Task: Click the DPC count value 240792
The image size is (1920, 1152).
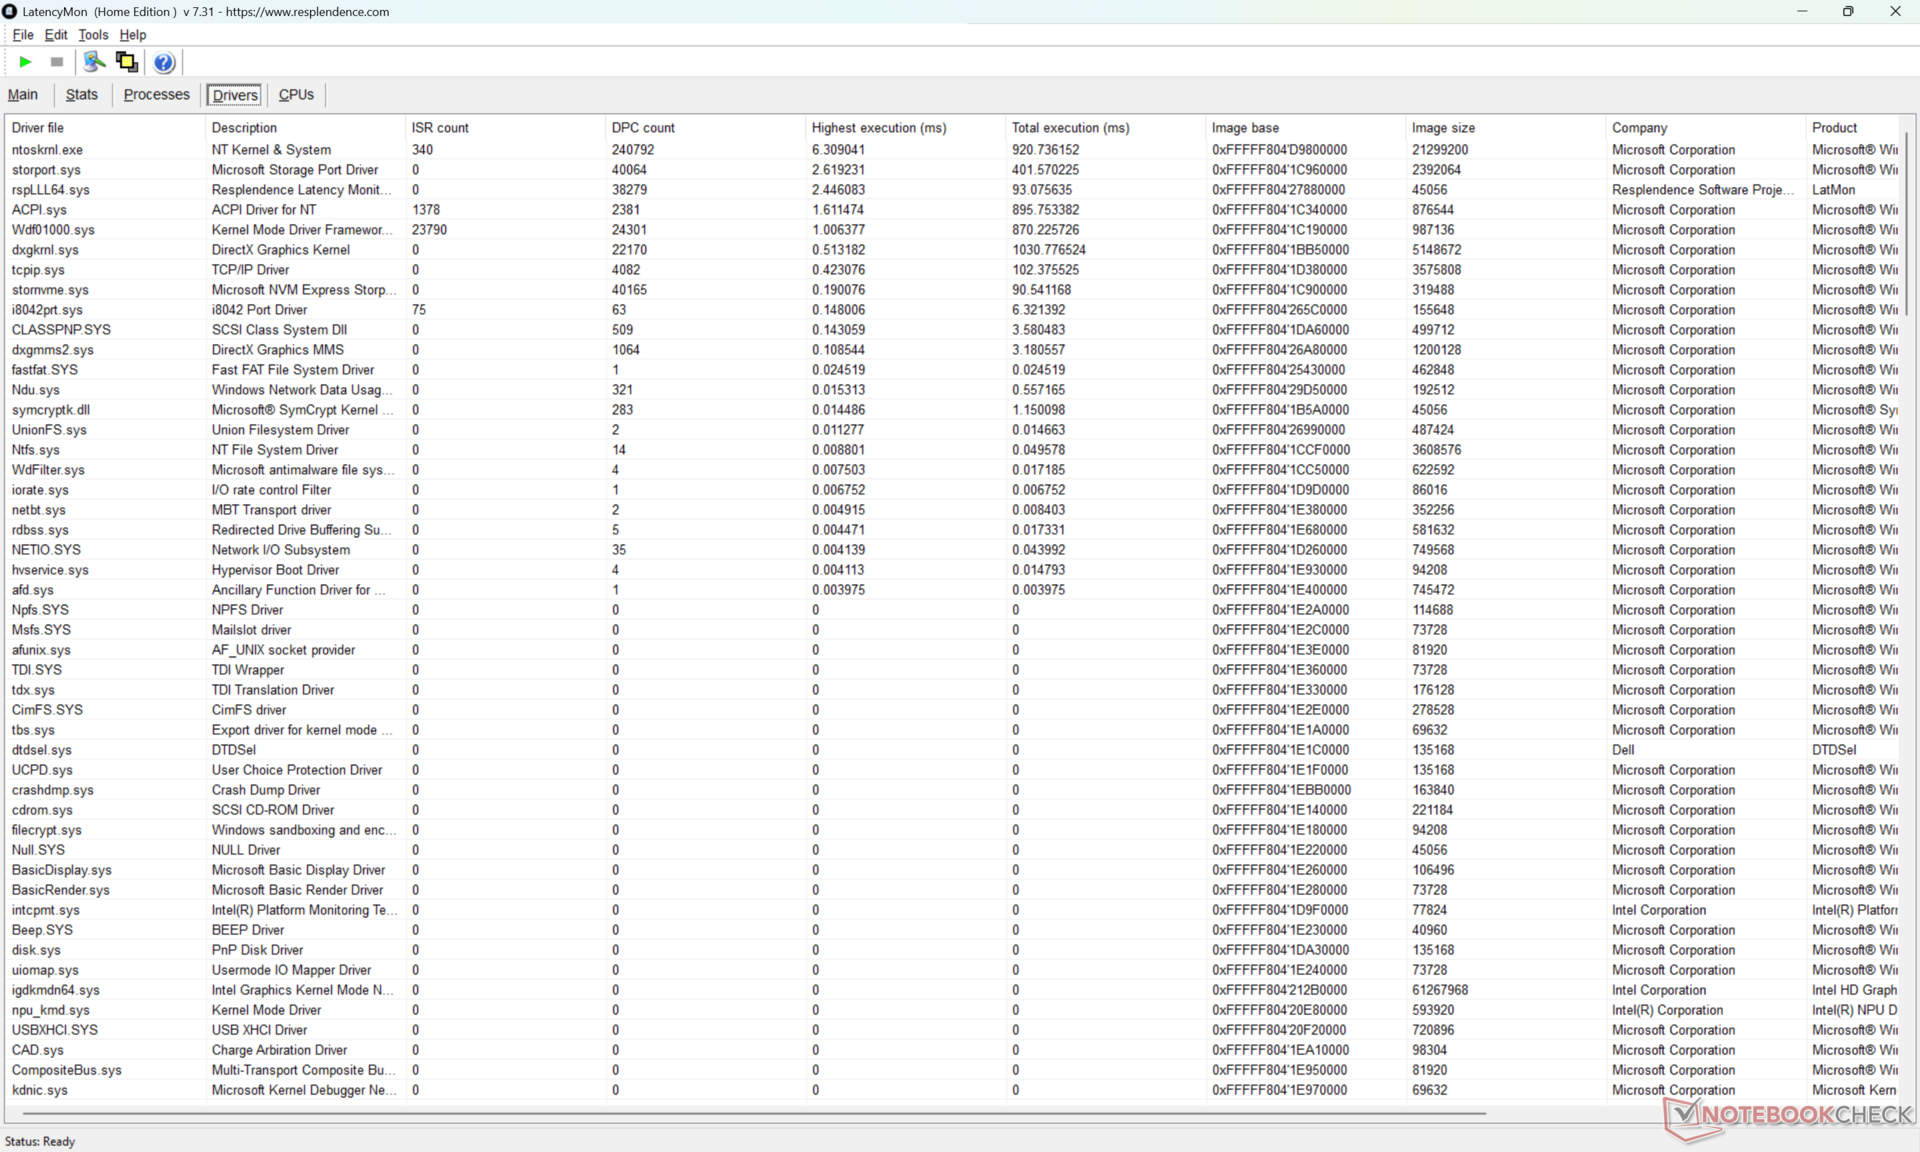Action: (x=633, y=150)
